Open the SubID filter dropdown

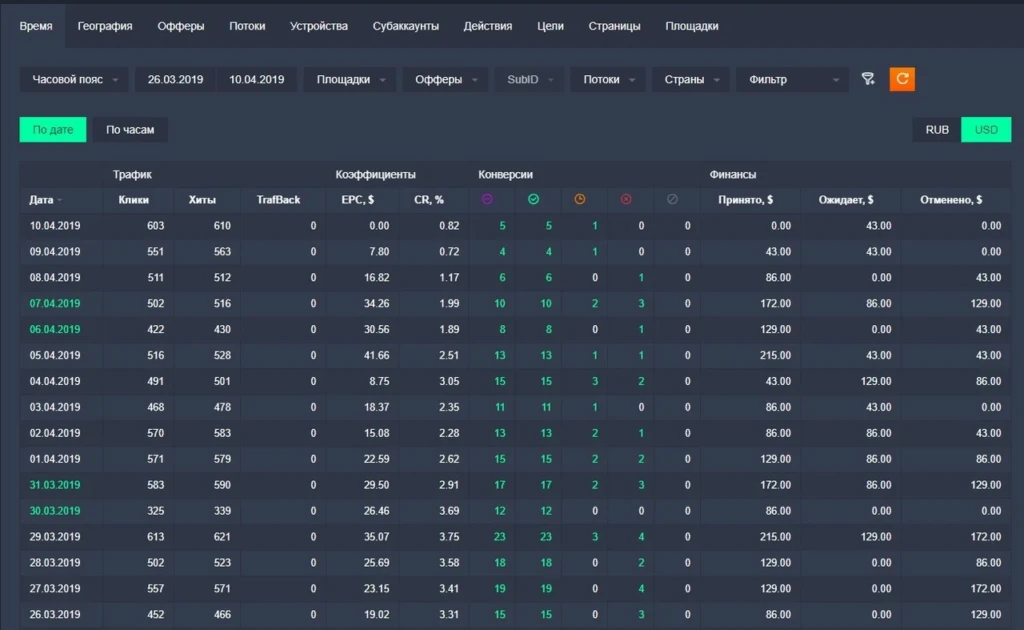click(x=530, y=79)
